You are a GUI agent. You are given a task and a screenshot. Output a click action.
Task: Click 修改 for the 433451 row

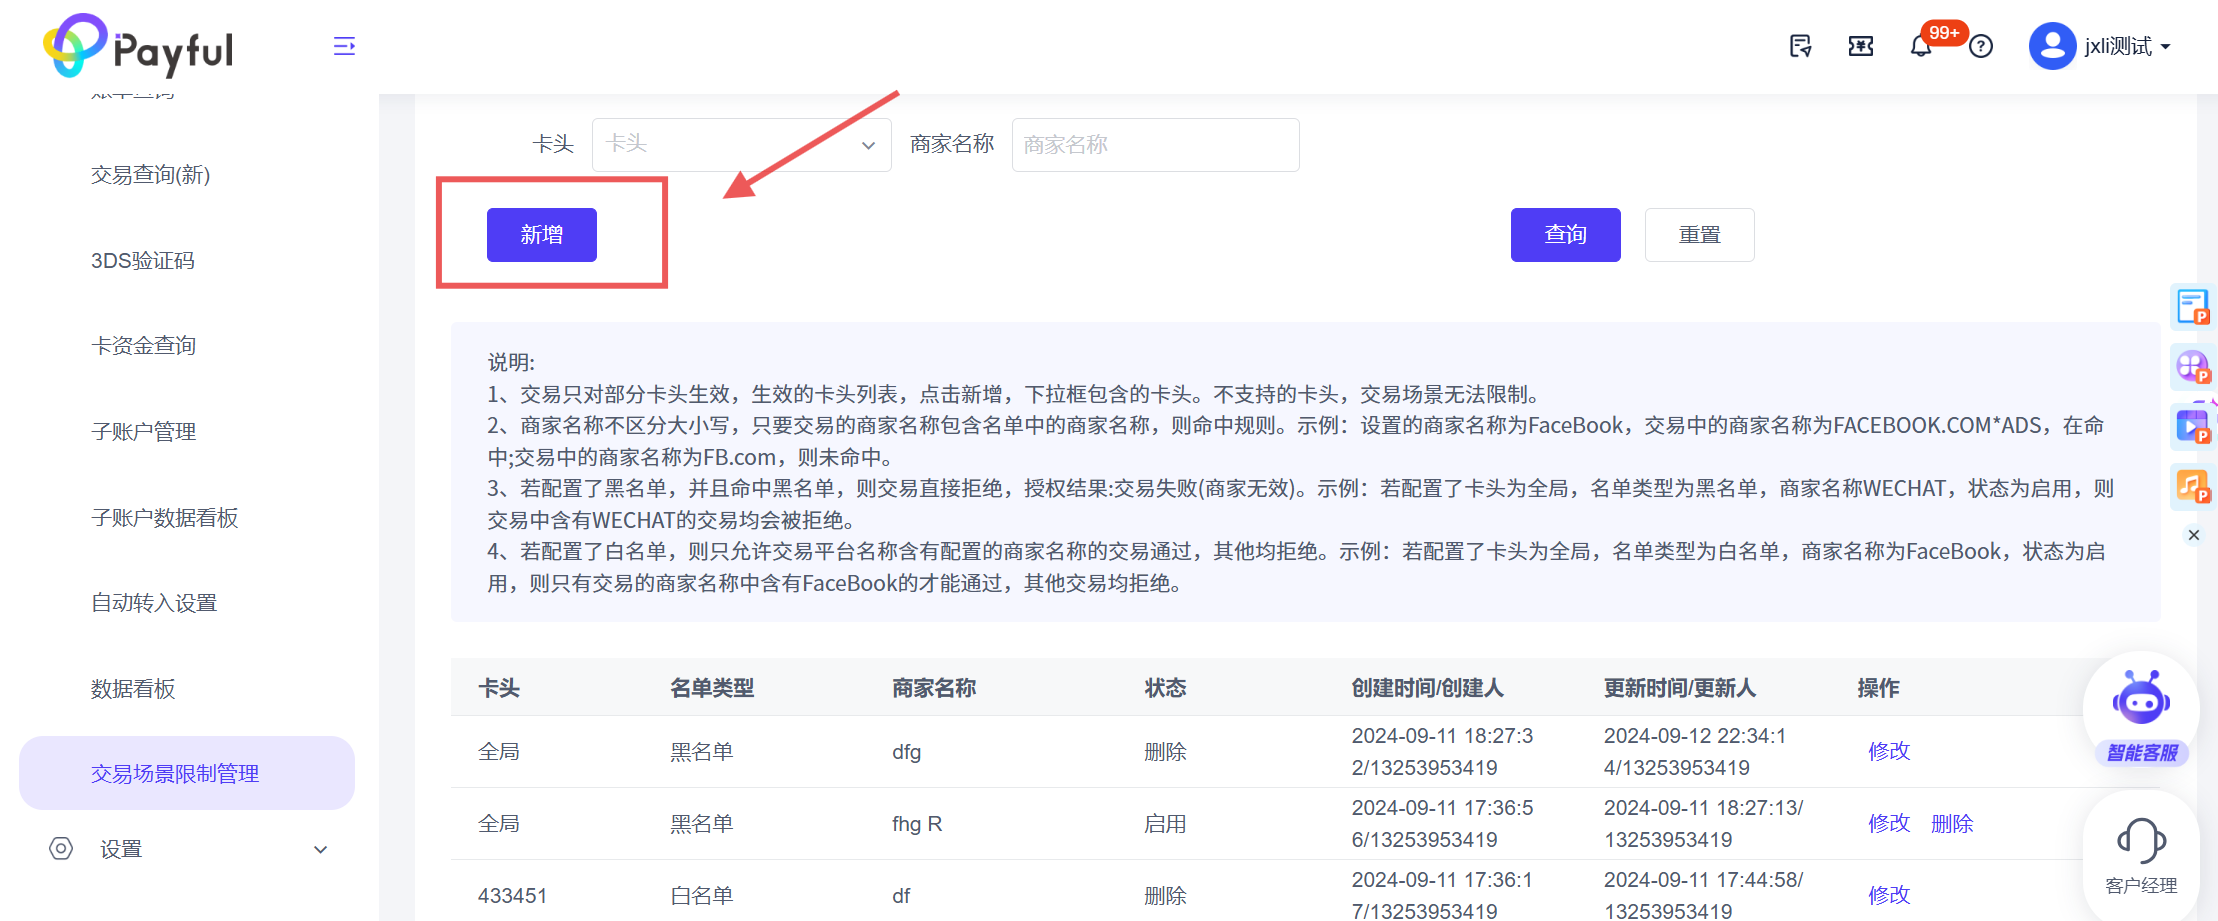click(1889, 895)
